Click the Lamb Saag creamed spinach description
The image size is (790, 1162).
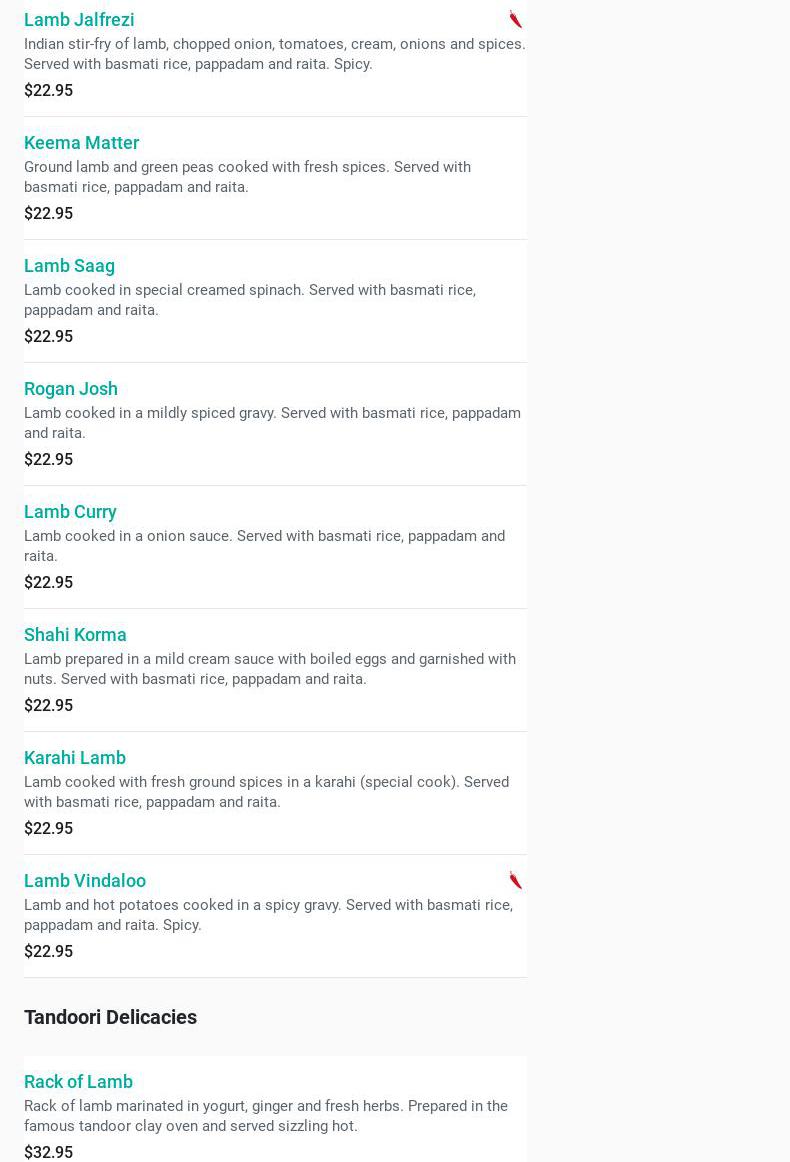pyautogui.click(x=250, y=299)
